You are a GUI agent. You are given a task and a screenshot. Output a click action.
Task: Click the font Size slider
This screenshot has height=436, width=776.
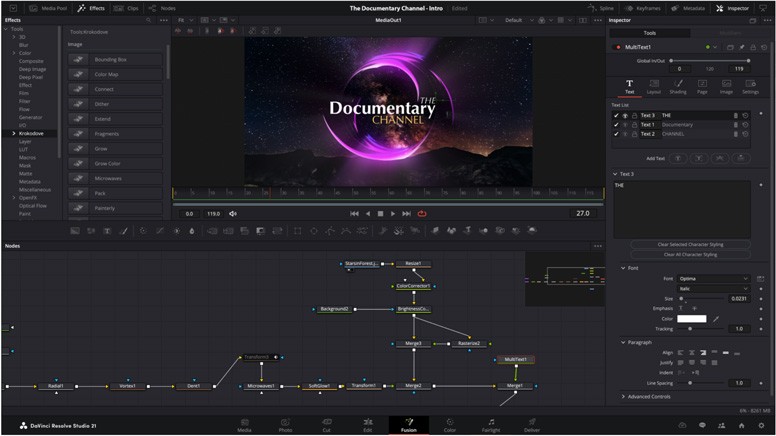click(702, 299)
